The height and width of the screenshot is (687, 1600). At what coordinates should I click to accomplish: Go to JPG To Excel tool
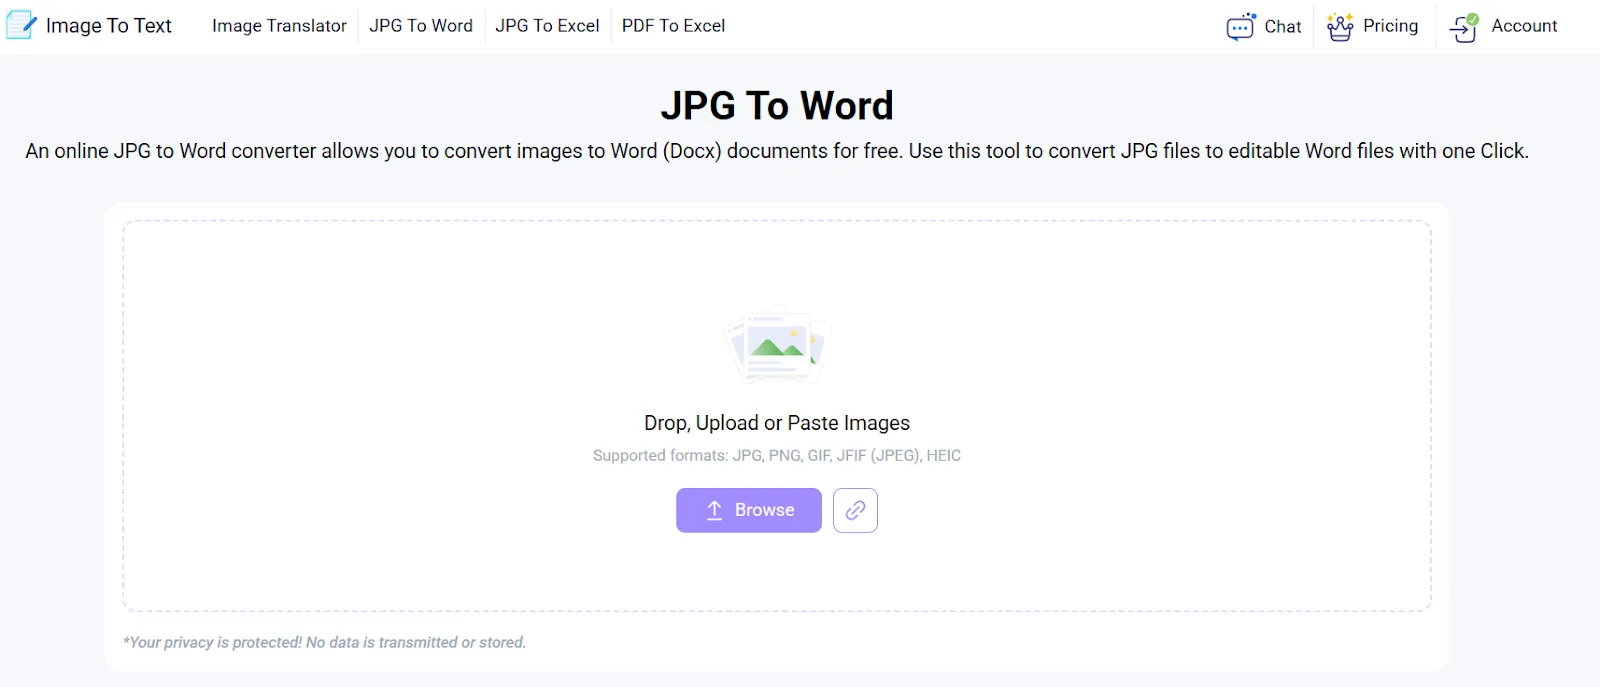coord(547,26)
